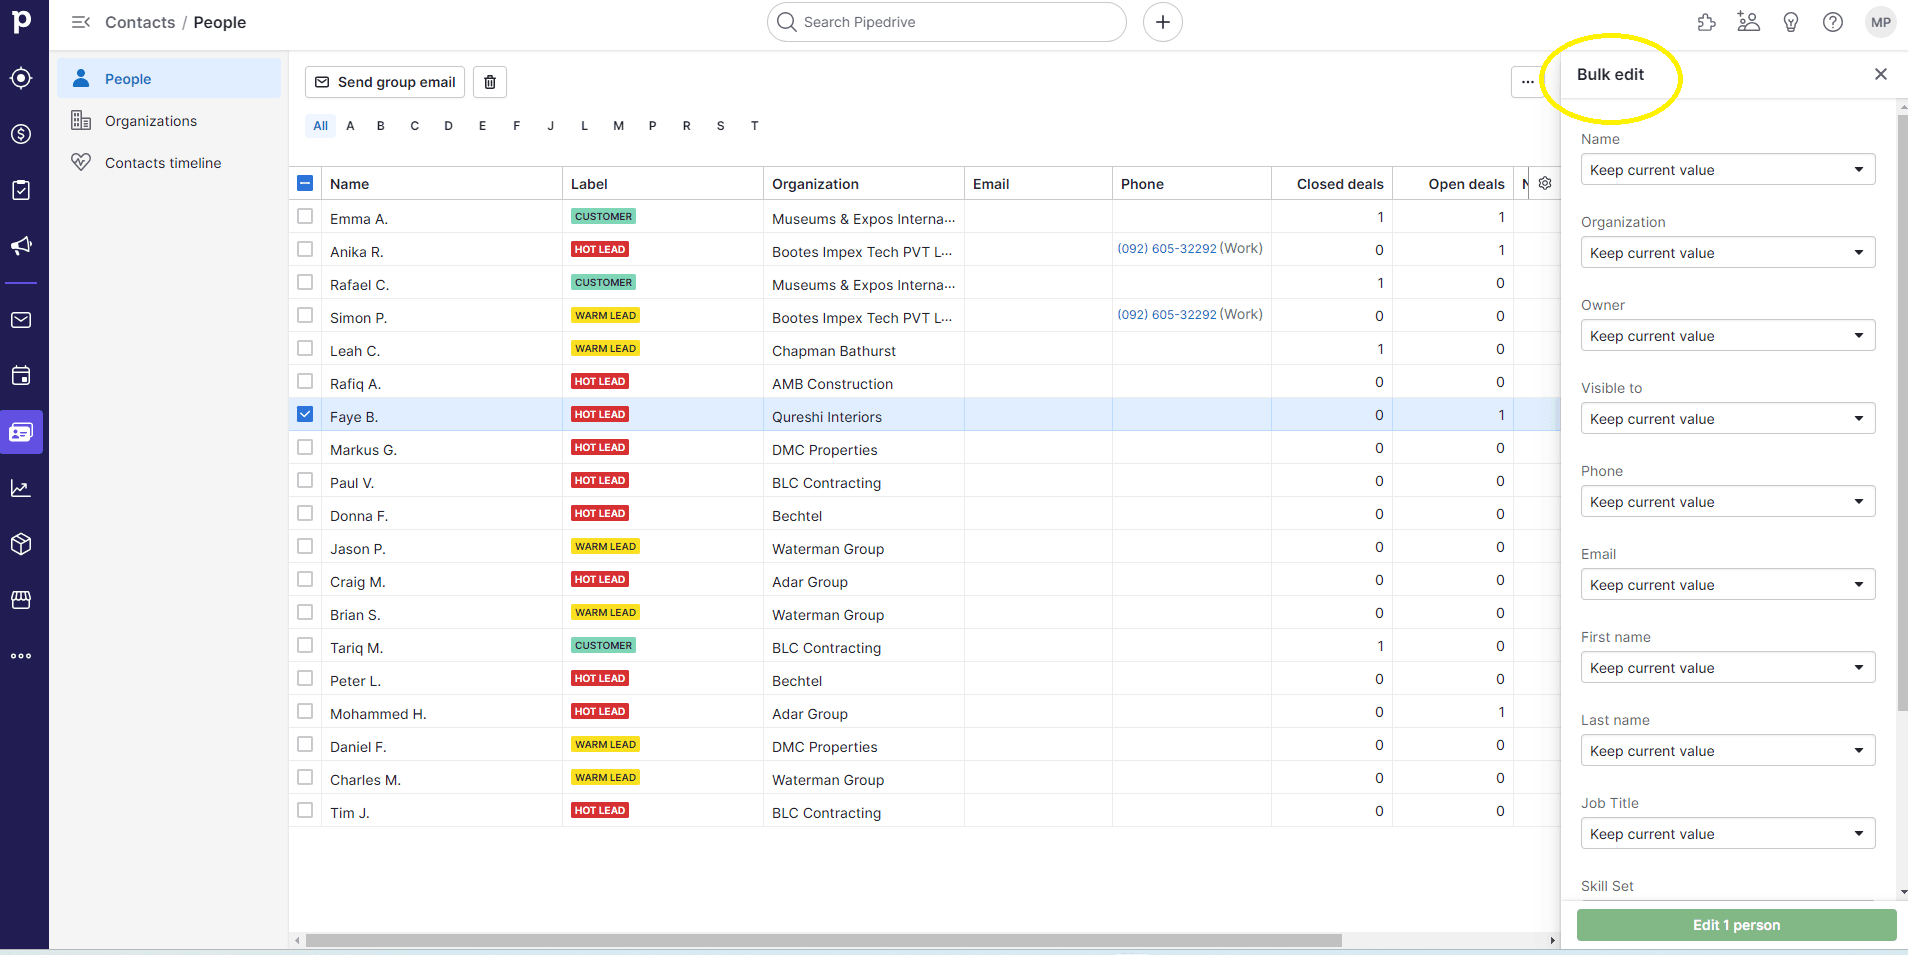Check the checkbox for Markus G.
1908x955 pixels.
[x=305, y=447]
